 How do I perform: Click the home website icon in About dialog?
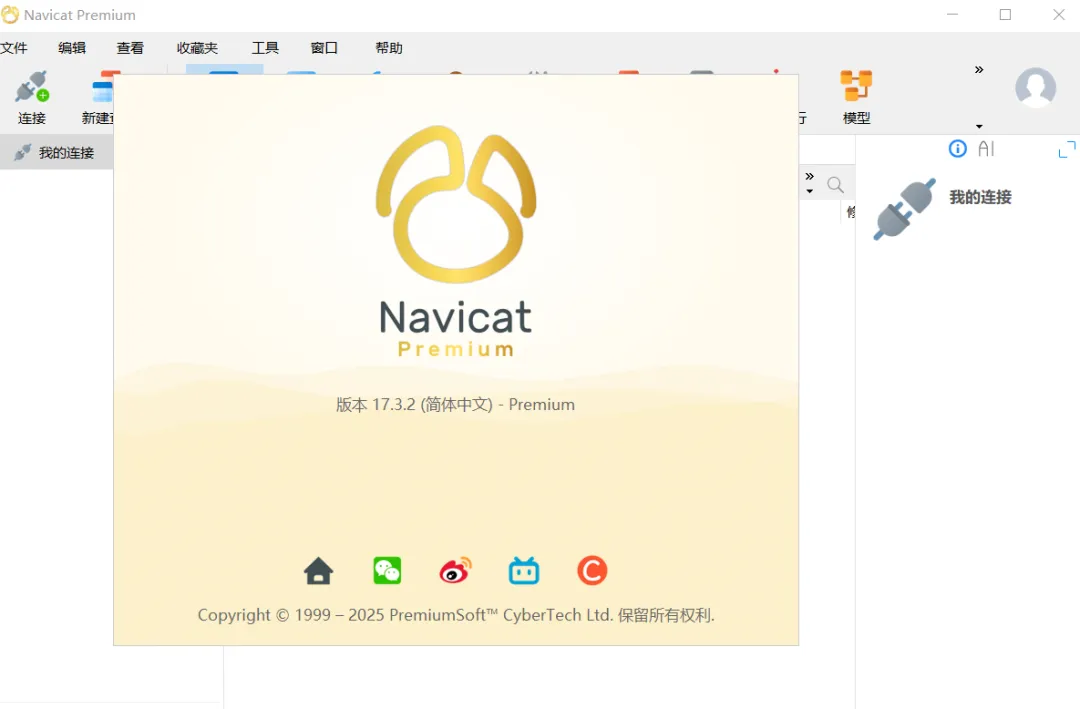318,571
